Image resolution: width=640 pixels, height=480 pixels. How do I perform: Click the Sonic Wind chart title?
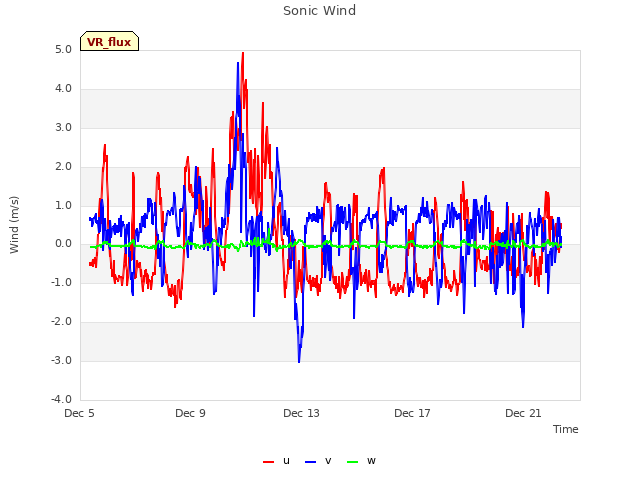320,10
